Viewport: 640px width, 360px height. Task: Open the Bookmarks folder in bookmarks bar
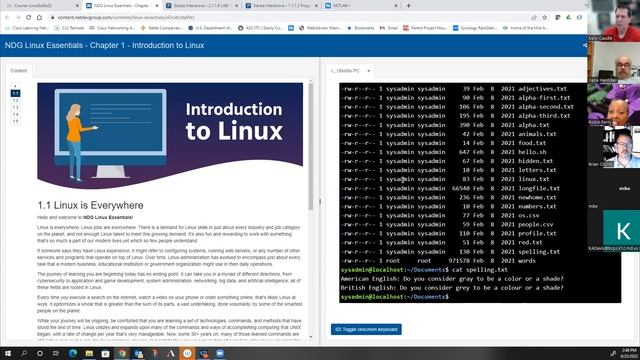[361, 28]
